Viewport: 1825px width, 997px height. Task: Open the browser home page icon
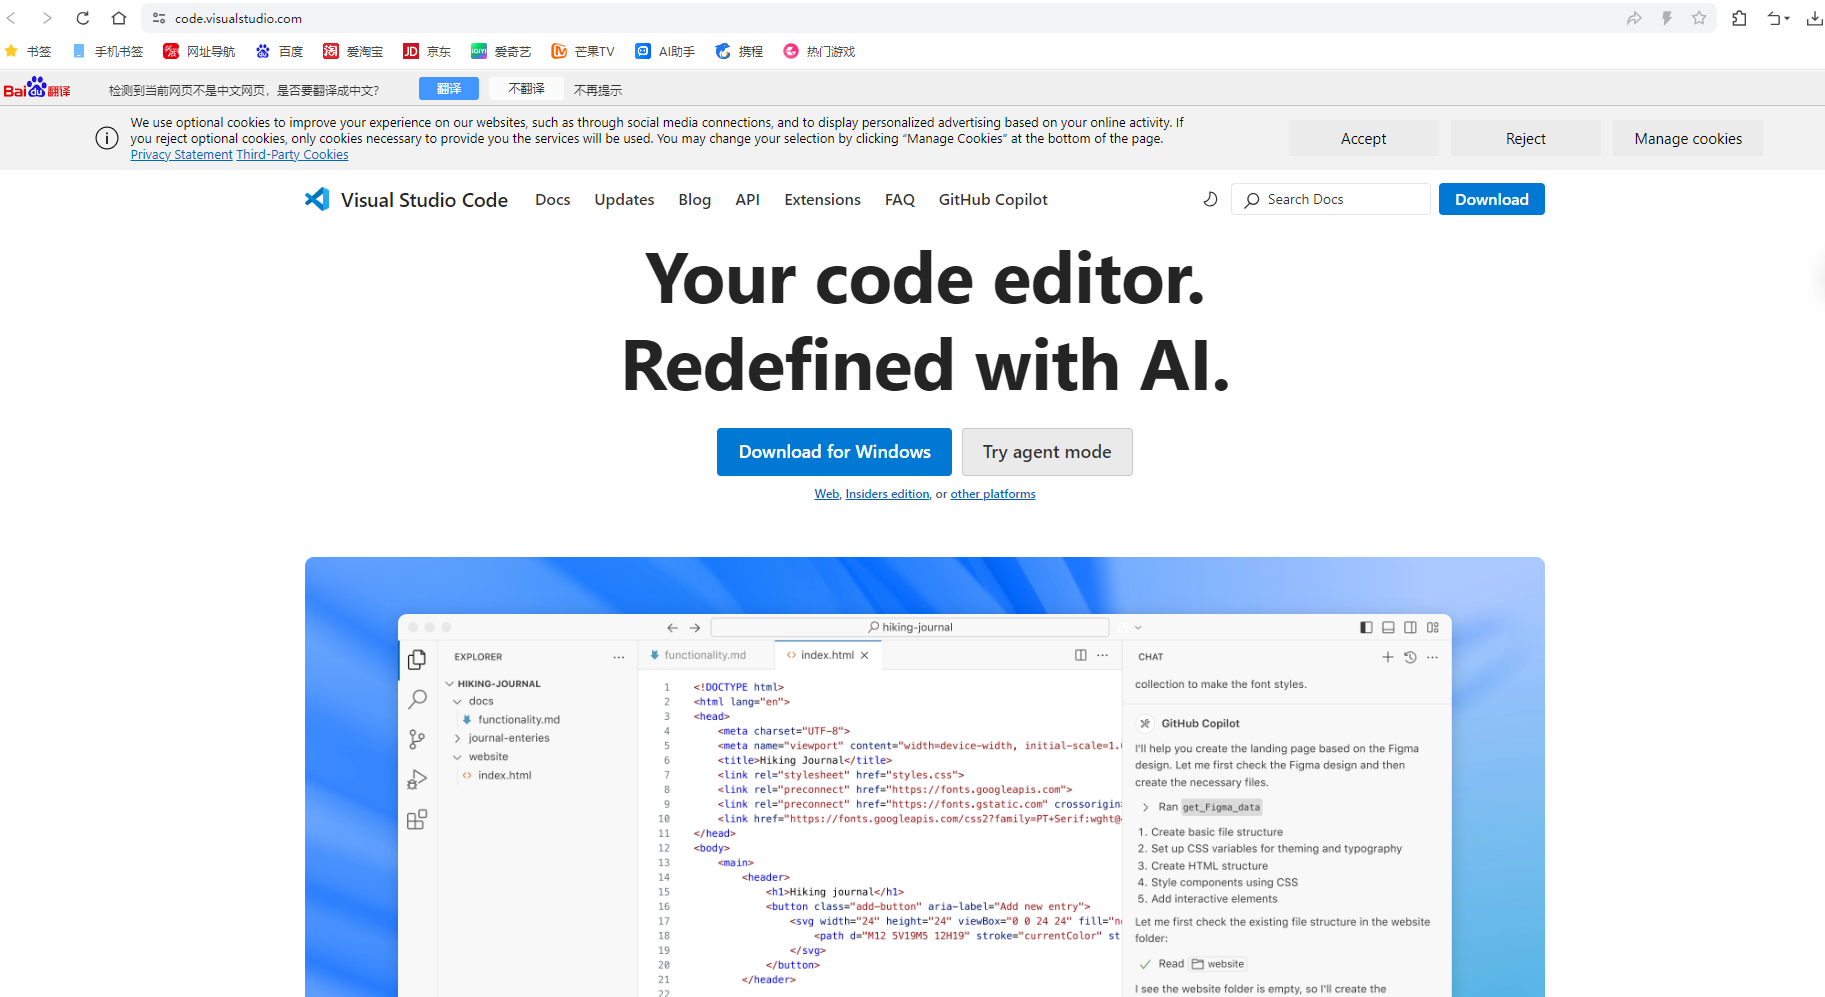point(119,18)
